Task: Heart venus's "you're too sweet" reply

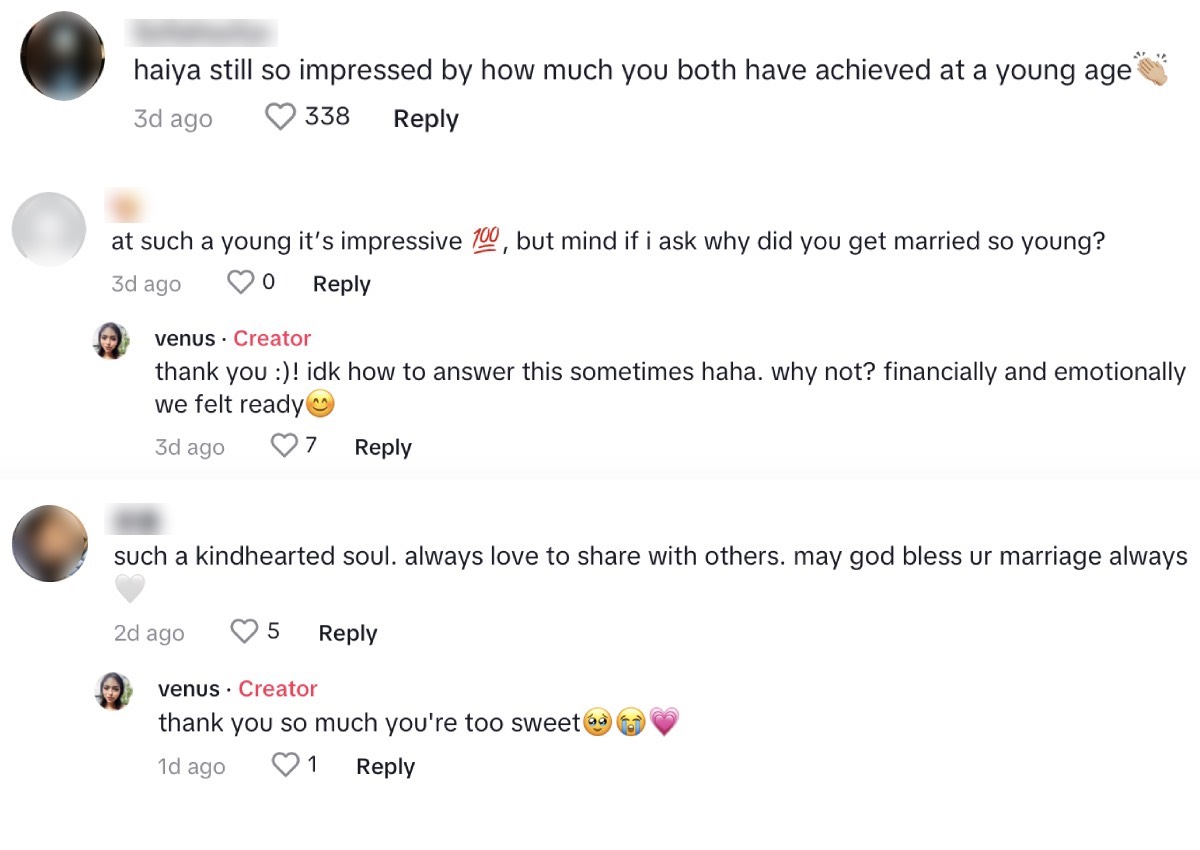Action: click(x=286, y=766)
